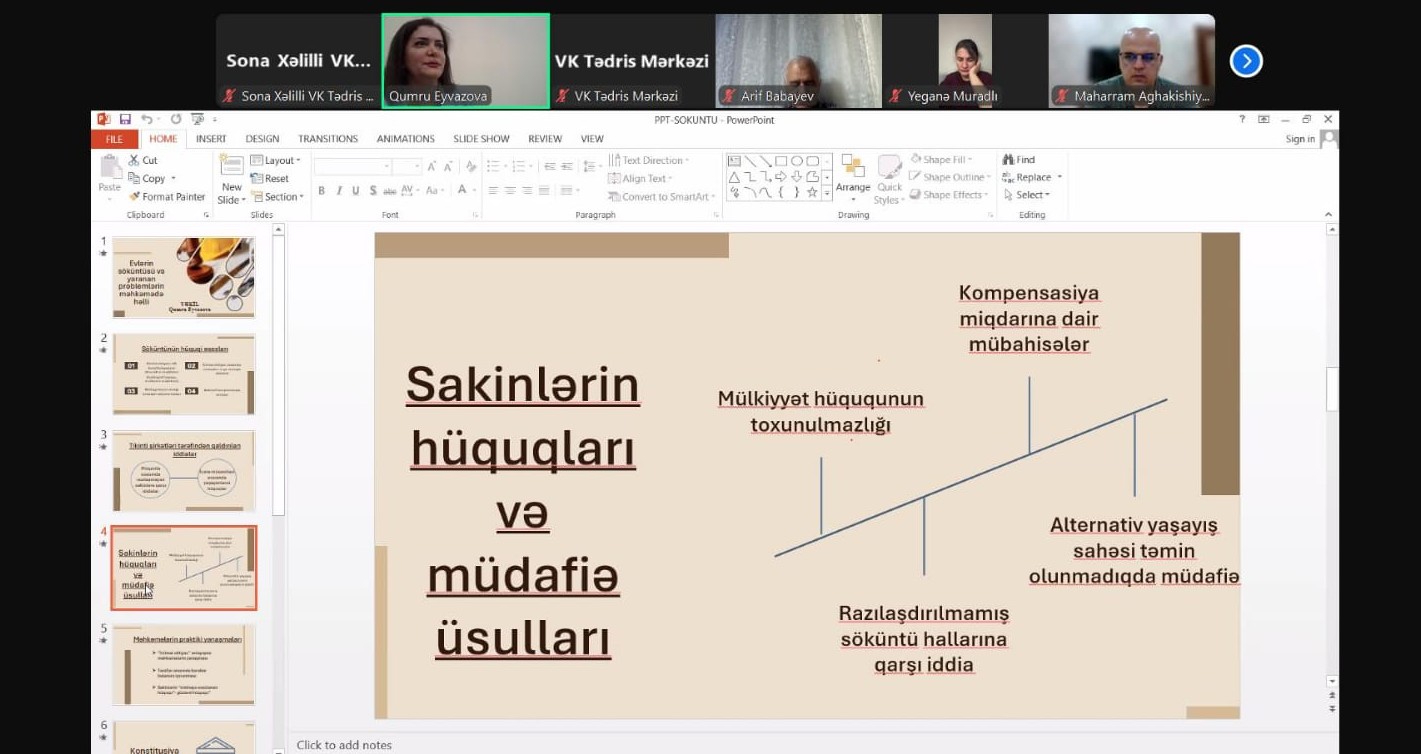This screenshot has width=1421, height=754.
Task: Open the FILE tab
Action: tap(114, 139)
